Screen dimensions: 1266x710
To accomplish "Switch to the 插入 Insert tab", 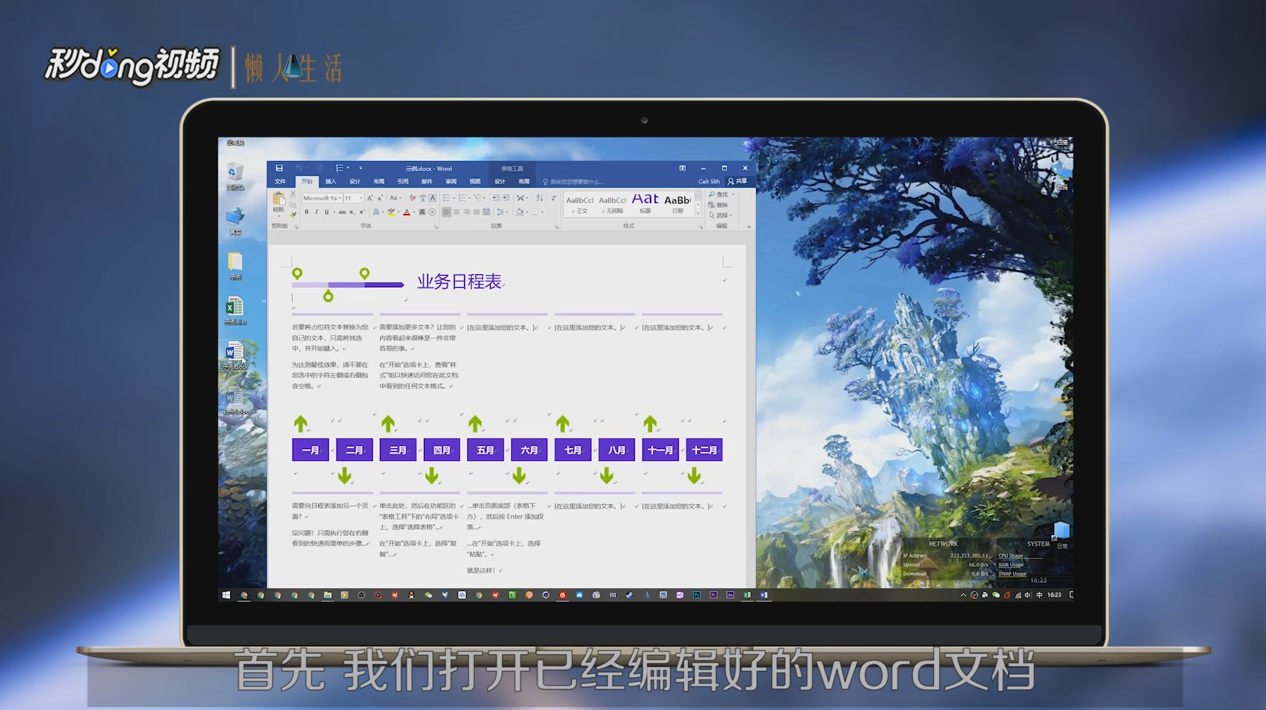I will (x=331, y=181).
